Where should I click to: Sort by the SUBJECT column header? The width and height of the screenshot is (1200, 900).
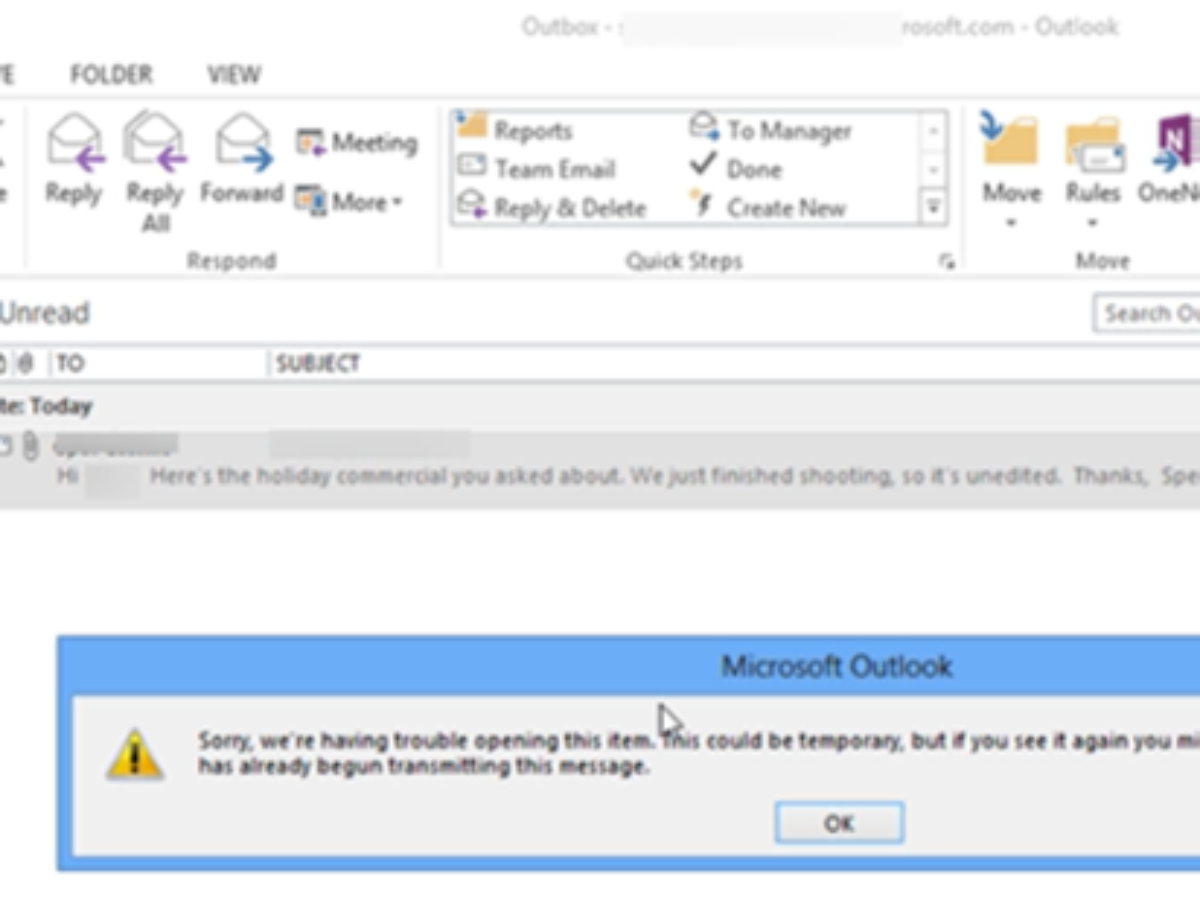click(x=735, y=364)
